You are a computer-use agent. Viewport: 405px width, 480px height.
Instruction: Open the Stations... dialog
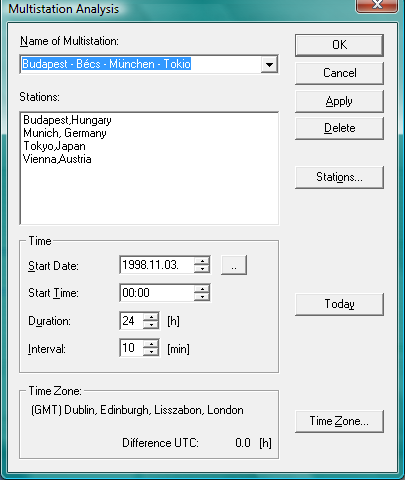coord(339,177)
